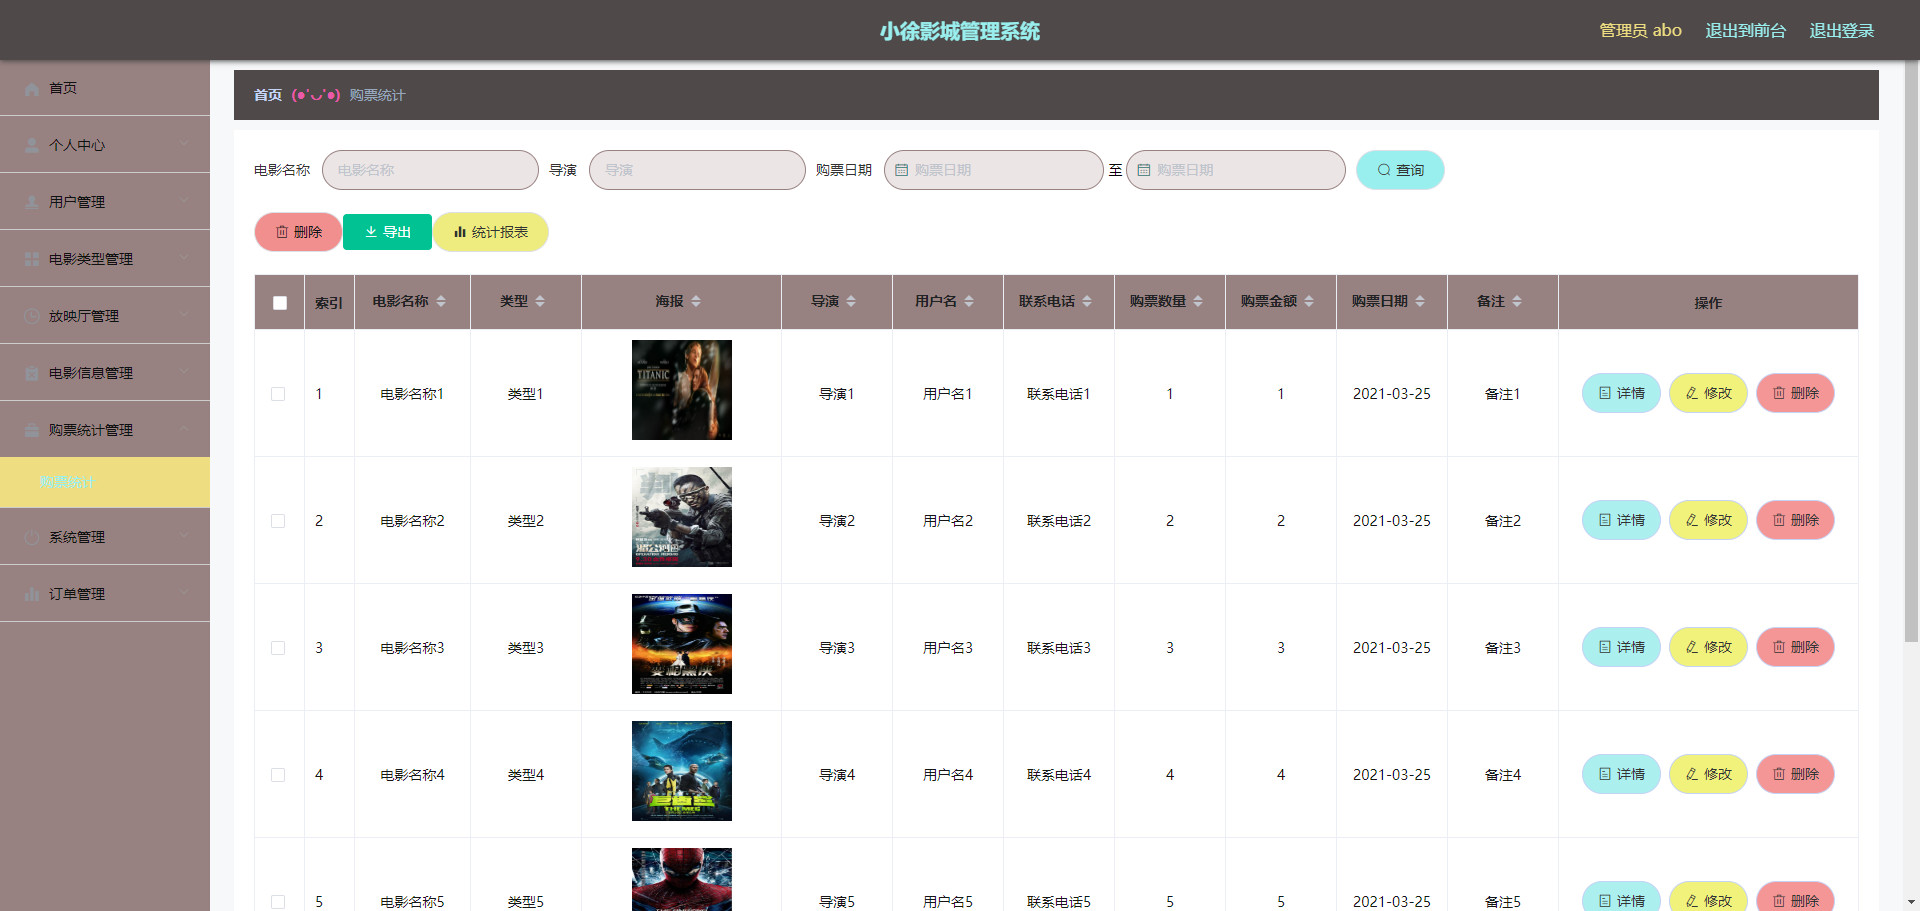1920x911 pixels.
Task: Click 删除 for 电影名称1 row
Action: click(1795, 393)
